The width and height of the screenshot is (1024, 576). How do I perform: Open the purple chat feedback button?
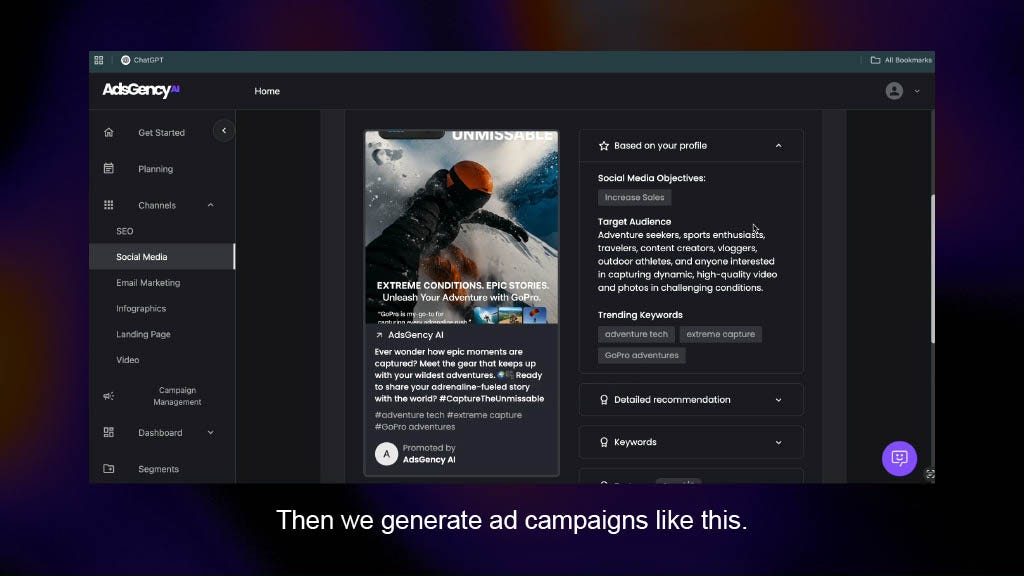click(899, 458)
